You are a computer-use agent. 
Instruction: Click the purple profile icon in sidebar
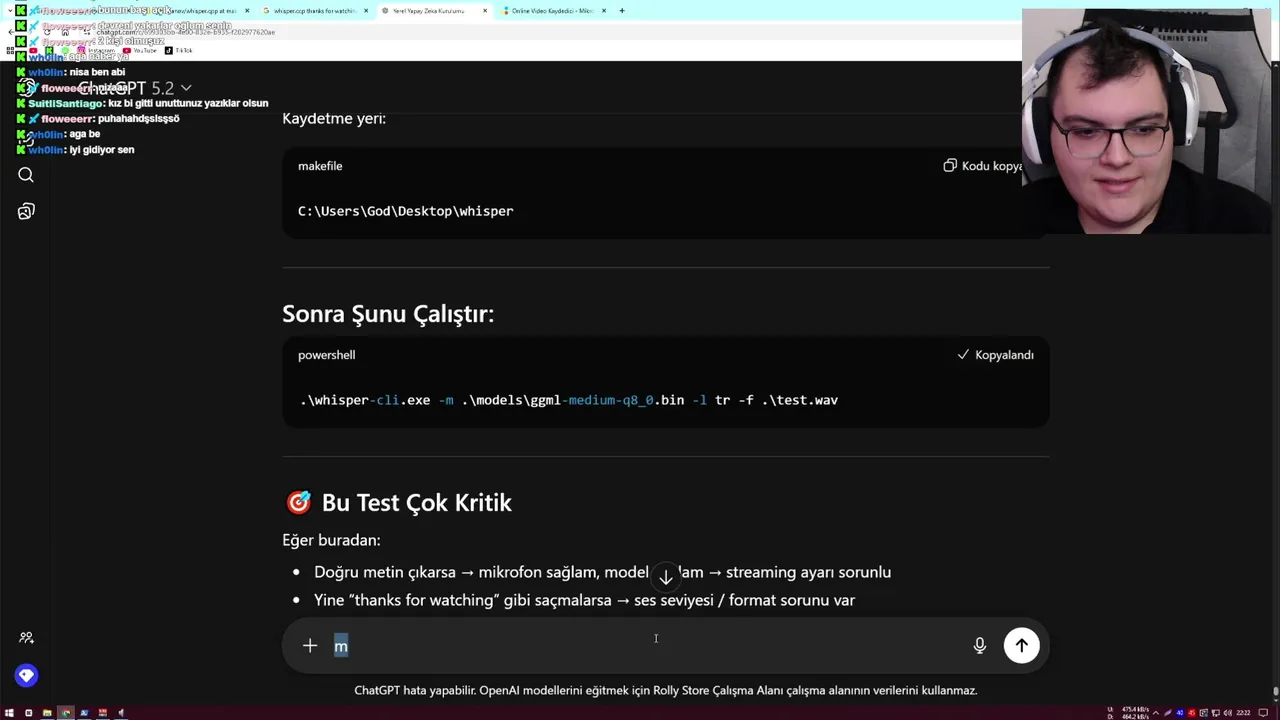[26, 676]
